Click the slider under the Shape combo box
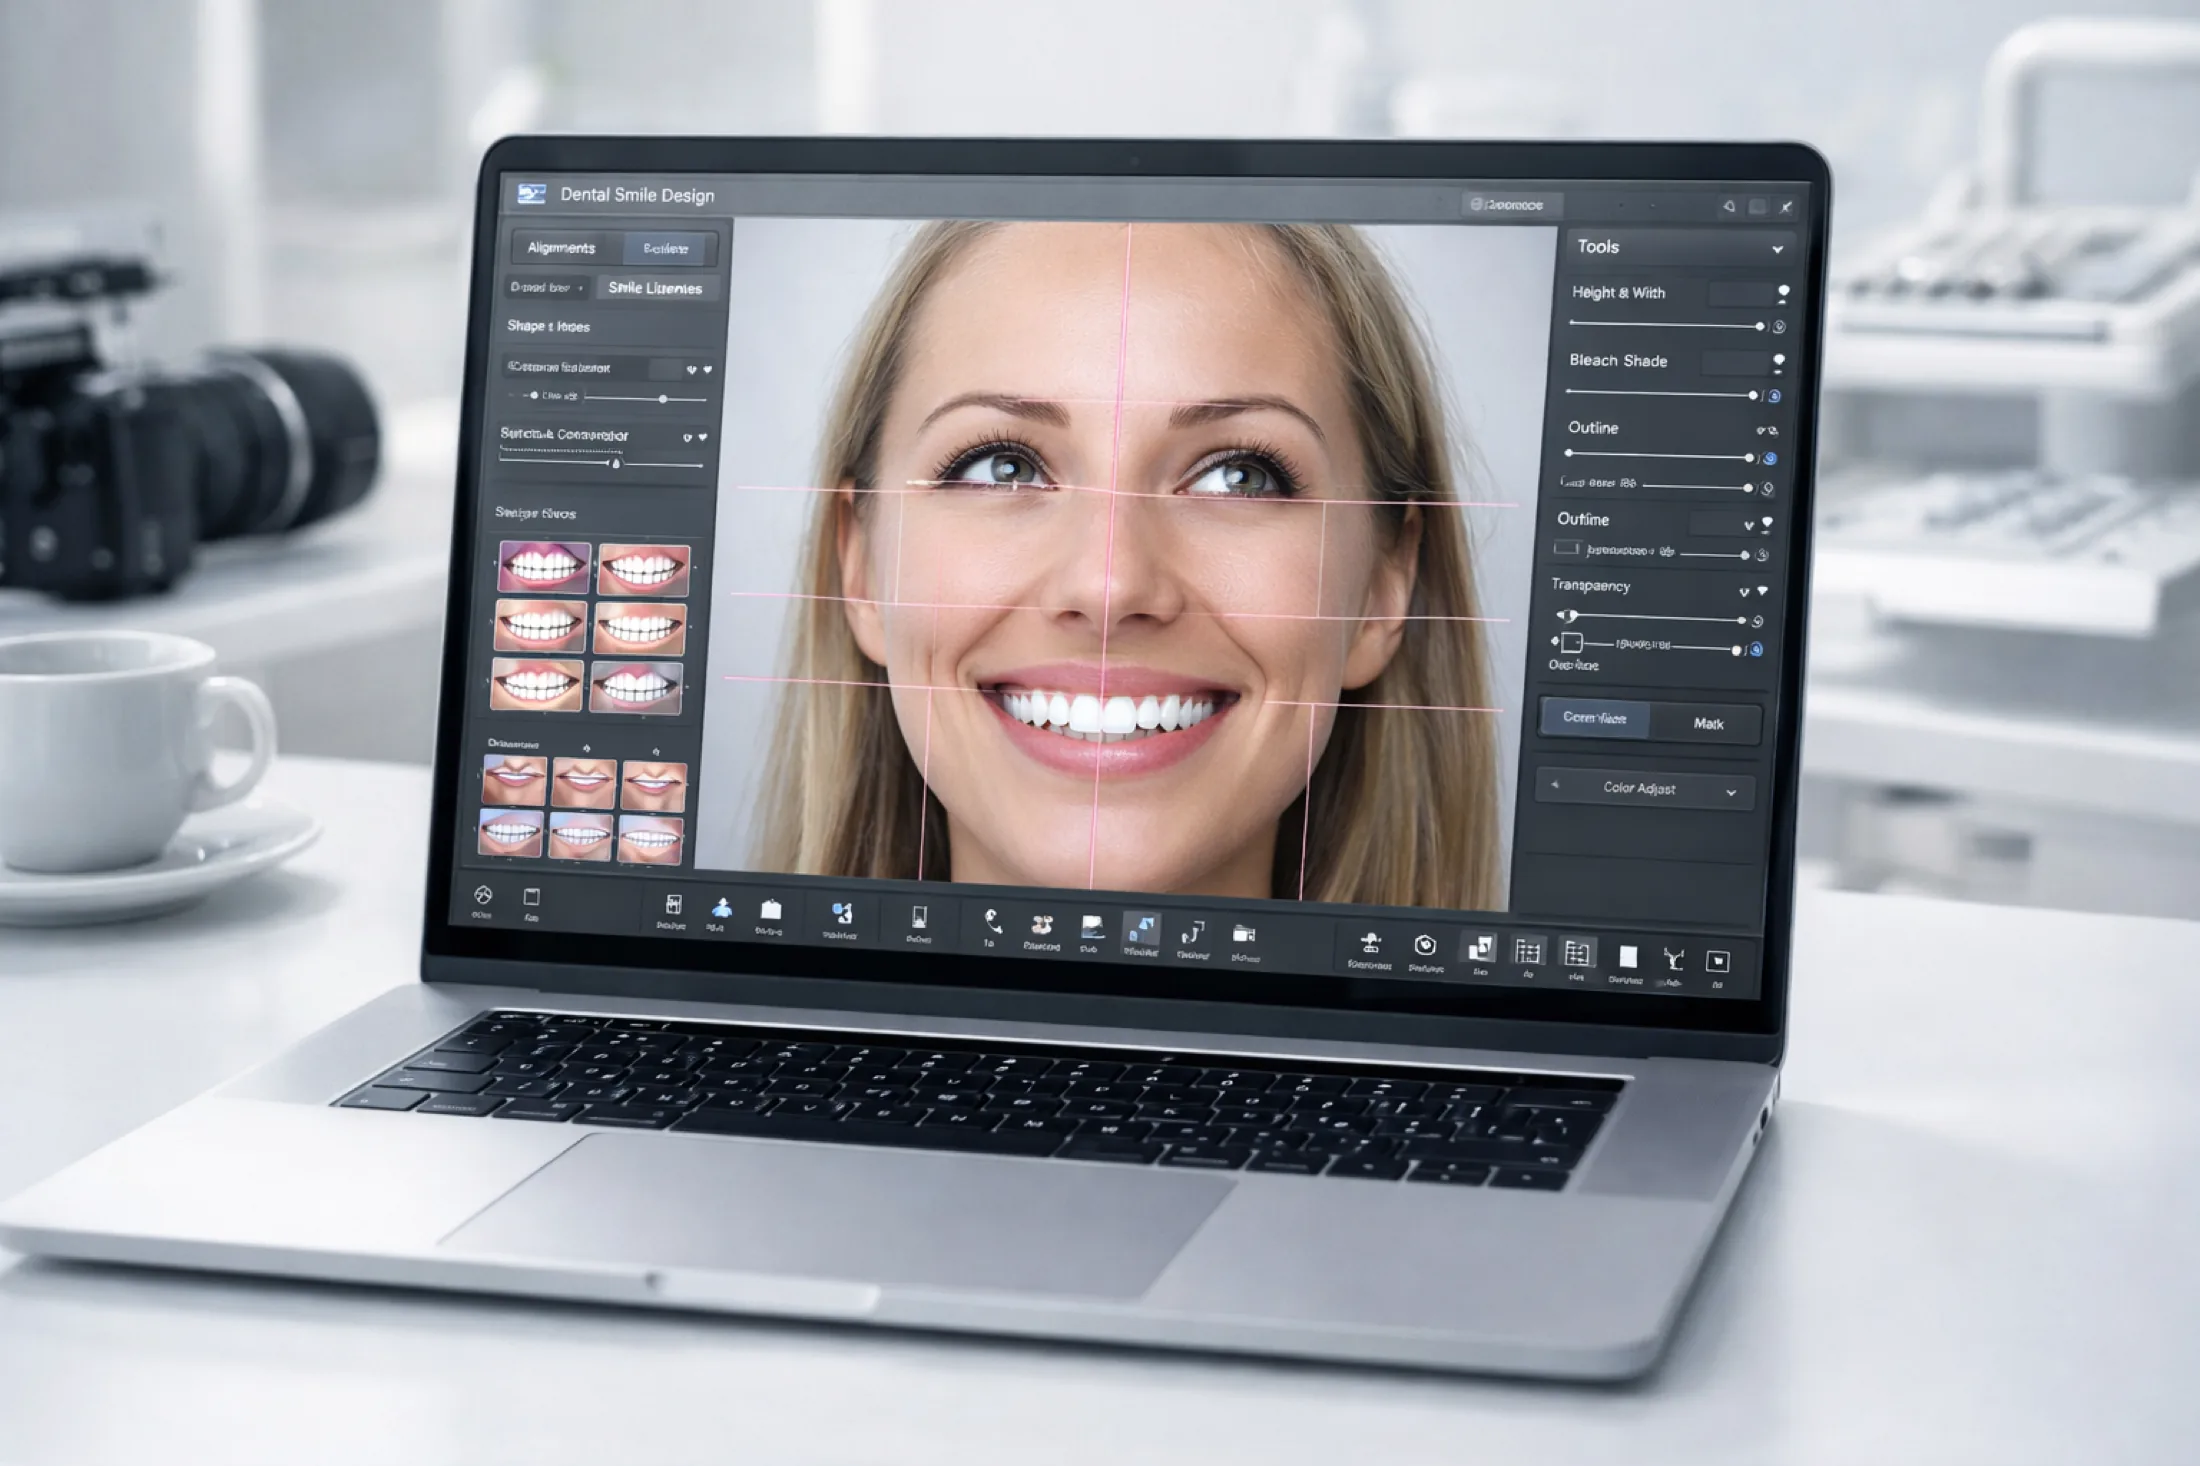This screenshot has width=2200, height=1466. coord(645,398)
